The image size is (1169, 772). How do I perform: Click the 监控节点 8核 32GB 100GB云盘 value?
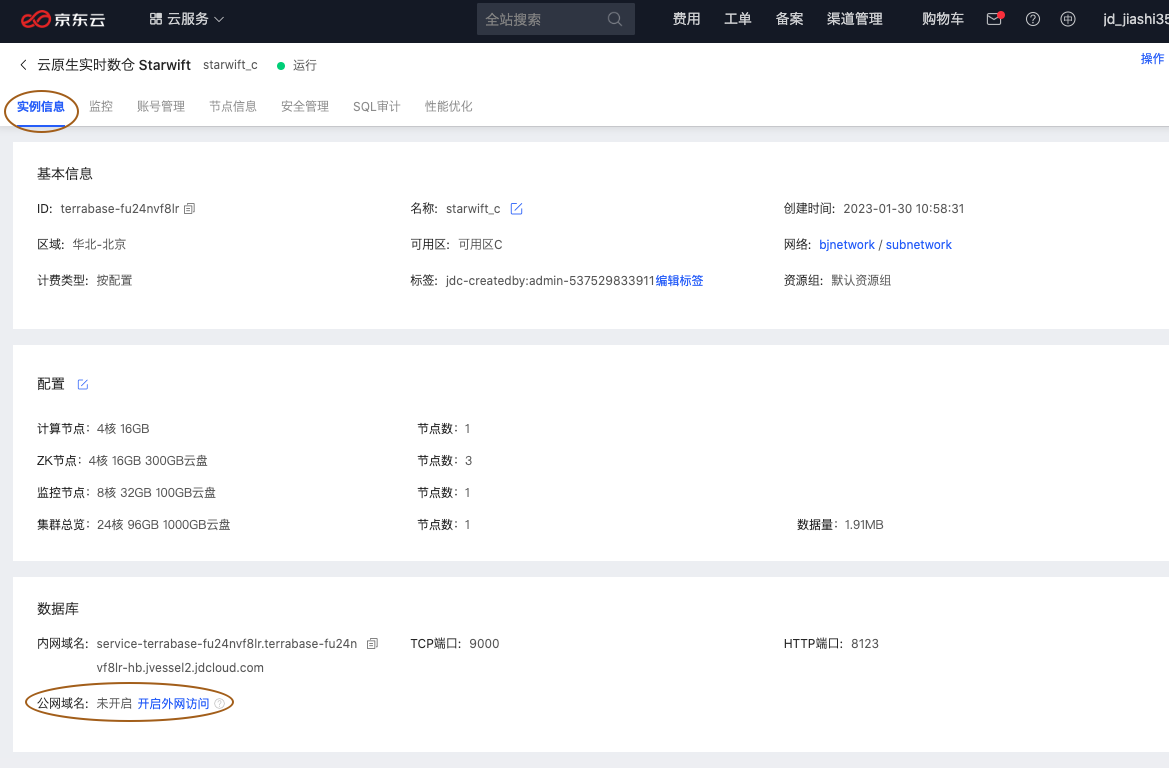pos(156,493)
